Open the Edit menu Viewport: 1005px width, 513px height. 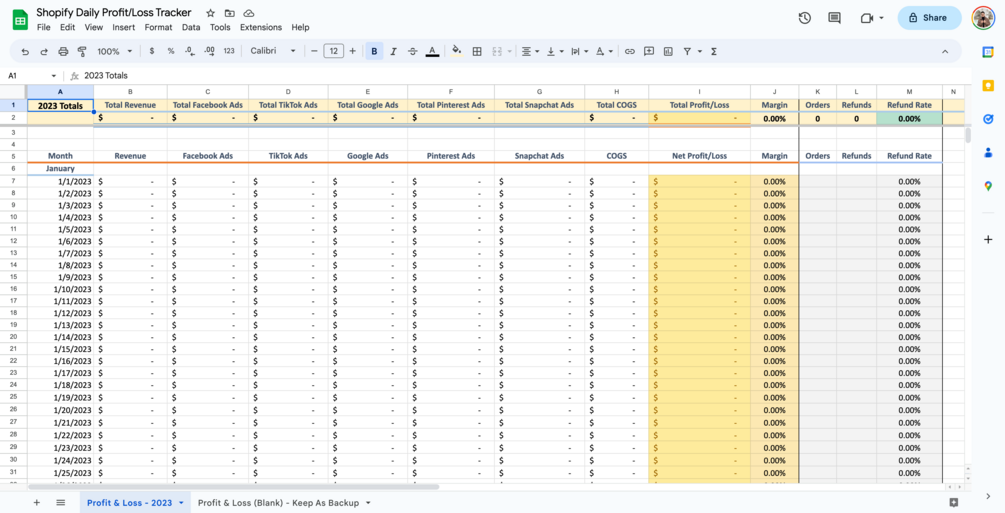pos(67,28)
